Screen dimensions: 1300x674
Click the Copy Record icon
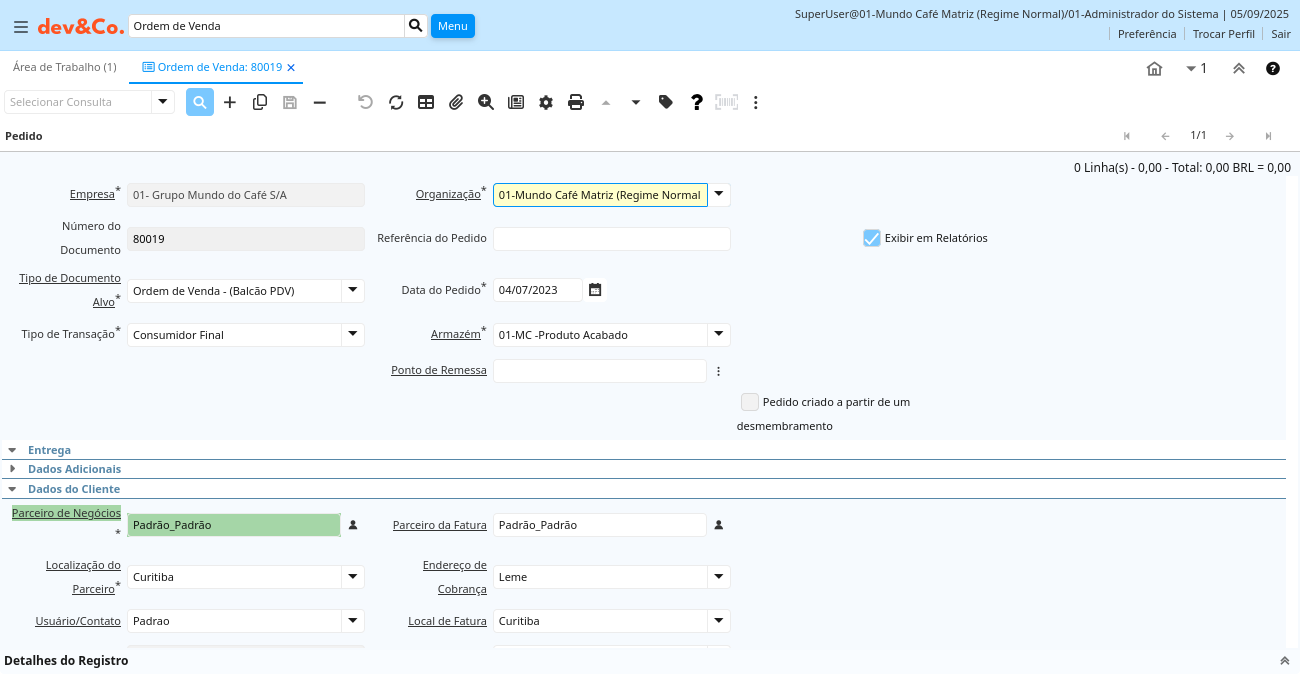point(260,102)
